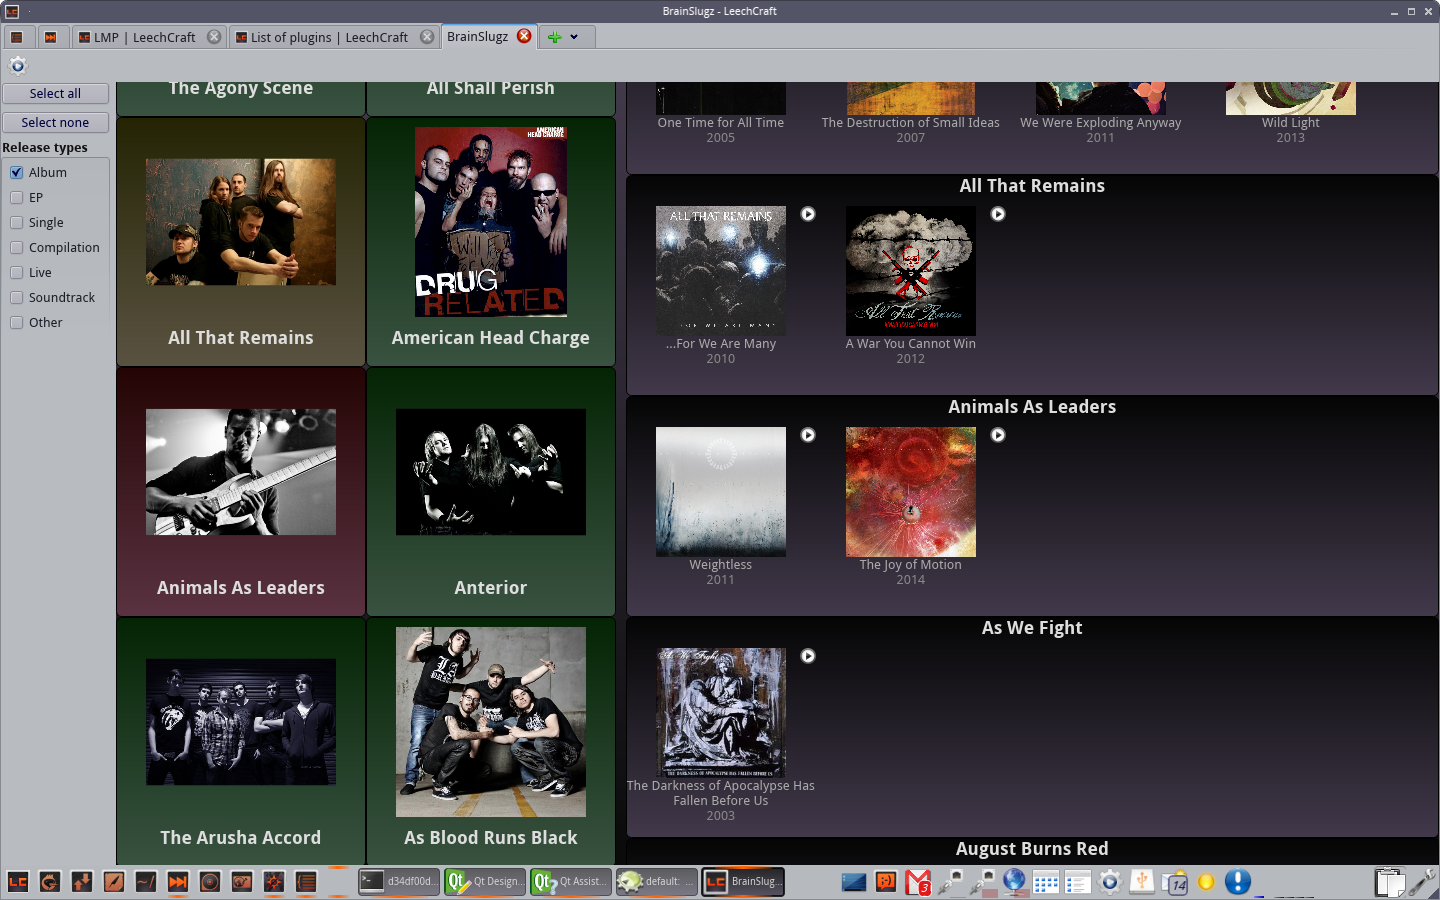This screenshot has width=1440, height=900.
Task: Click the green plus new tab icon
Action: 554,37
